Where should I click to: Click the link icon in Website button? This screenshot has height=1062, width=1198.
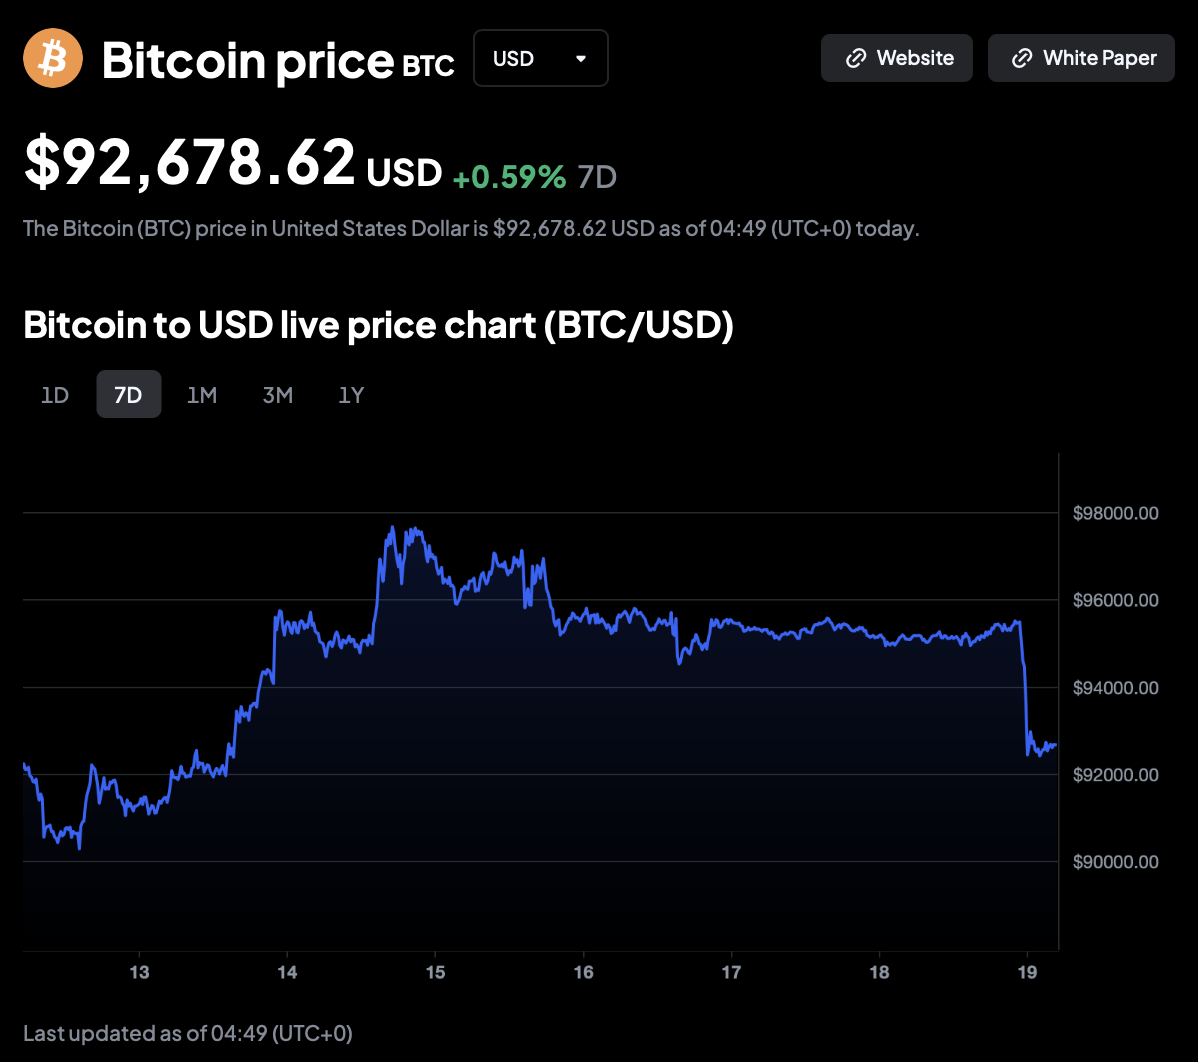[x=855, y=58]
